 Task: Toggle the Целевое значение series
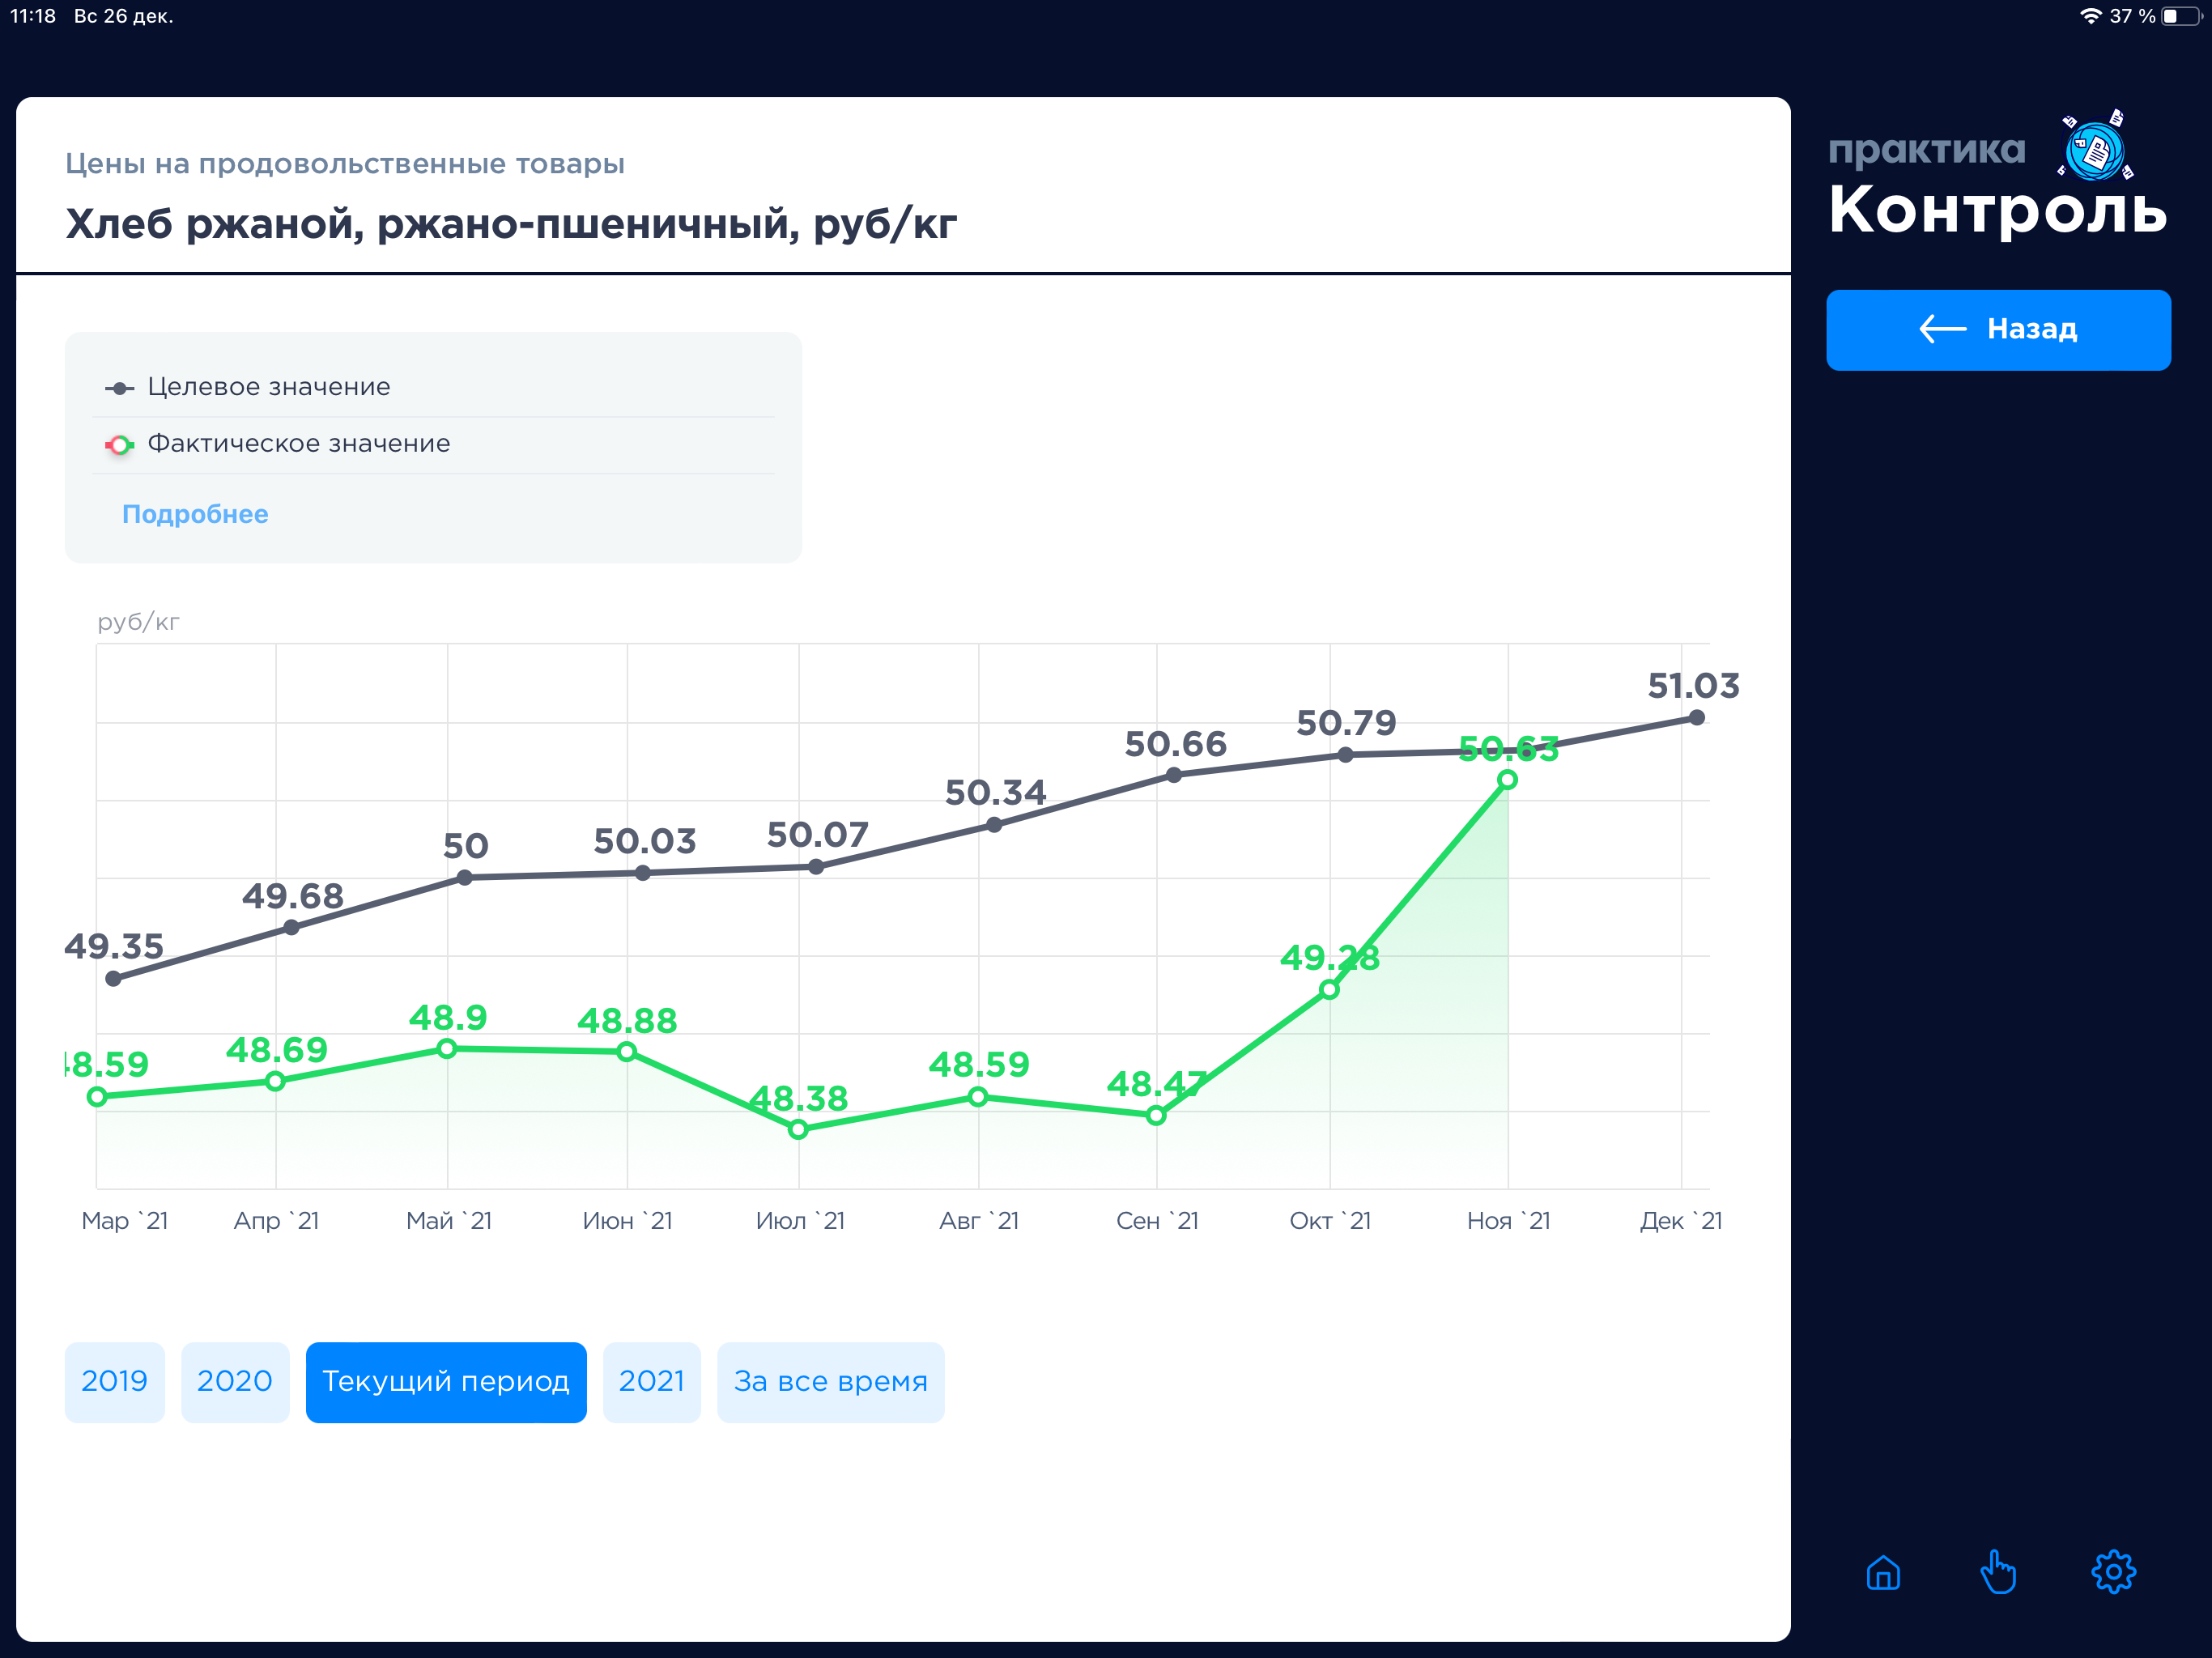tap(268, 387)
